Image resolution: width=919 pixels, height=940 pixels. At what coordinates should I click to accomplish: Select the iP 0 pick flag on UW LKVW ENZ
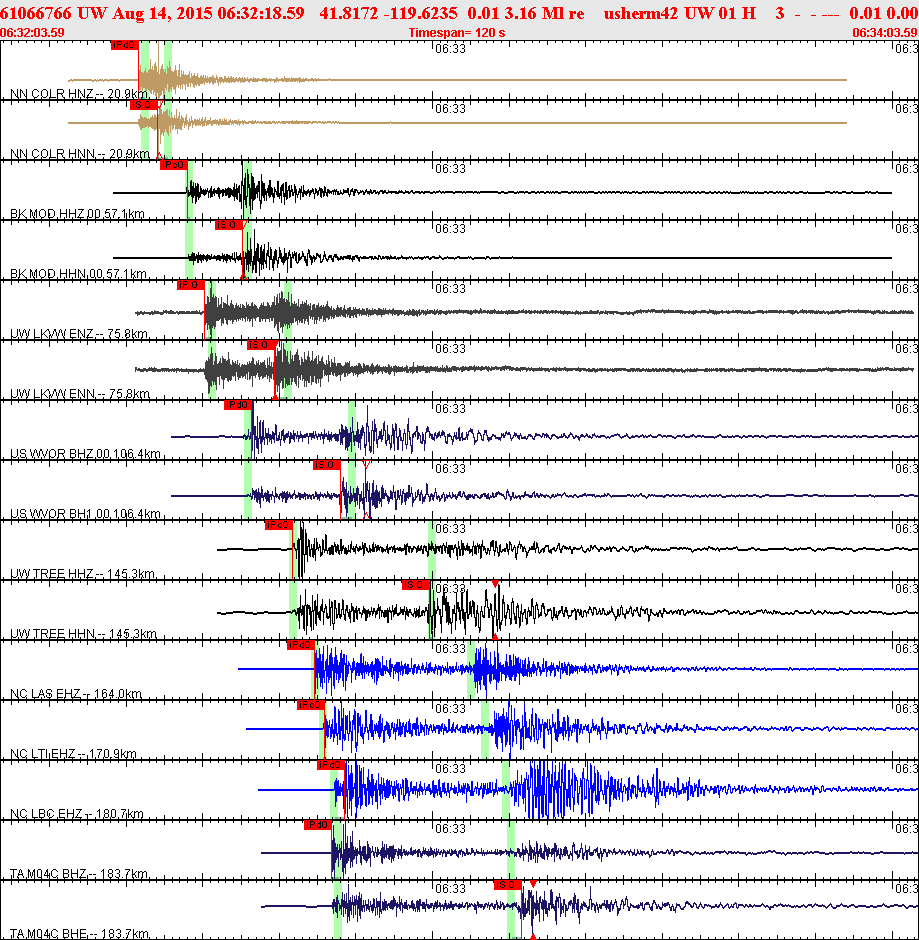pyautogui.click(x=191, y=285)
